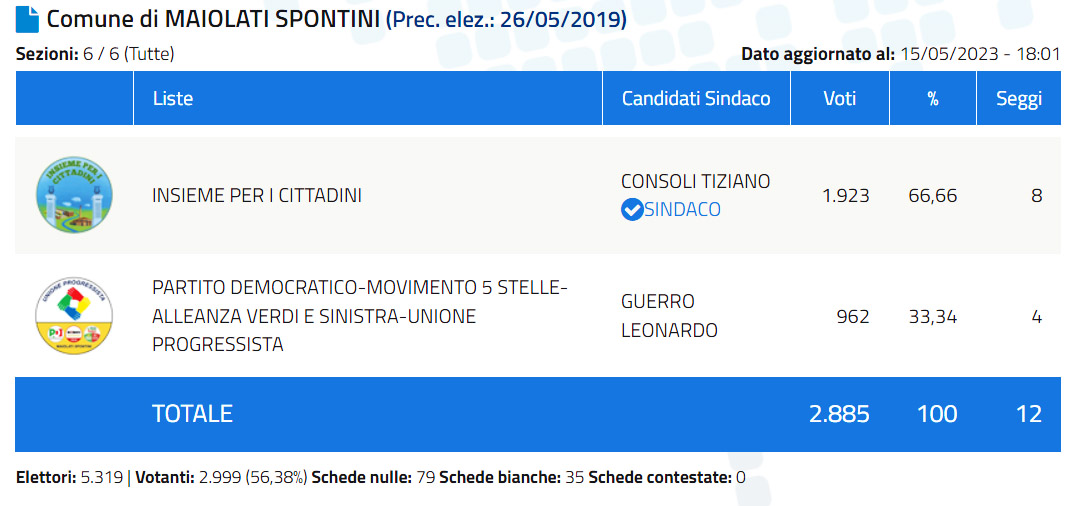Click the Sindaco checkmark icon

tap(632, 210)
